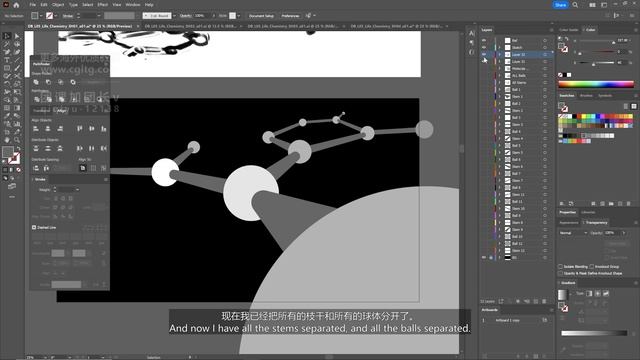Viewport: 640px width, 360px height.
Task: Select the Pen tool
Action: point(7,52)
